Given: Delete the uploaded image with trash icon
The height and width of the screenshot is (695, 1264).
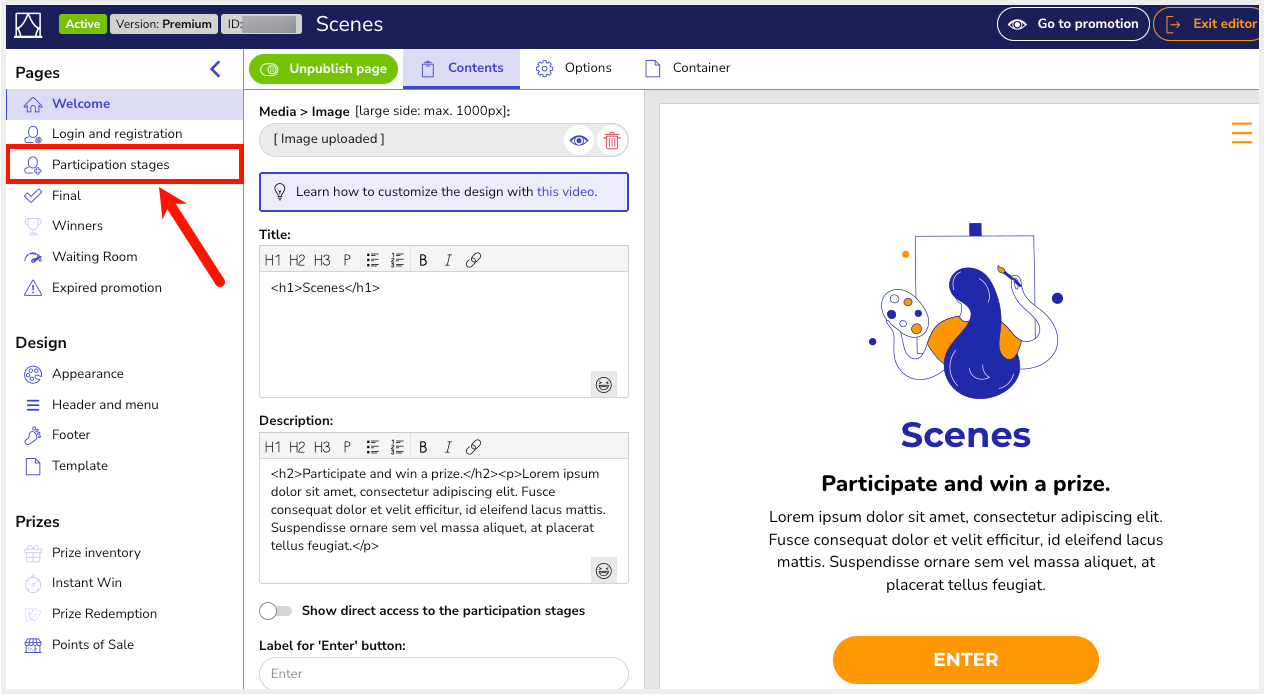Looking at the screenshot, I should [x=612, y=141].
